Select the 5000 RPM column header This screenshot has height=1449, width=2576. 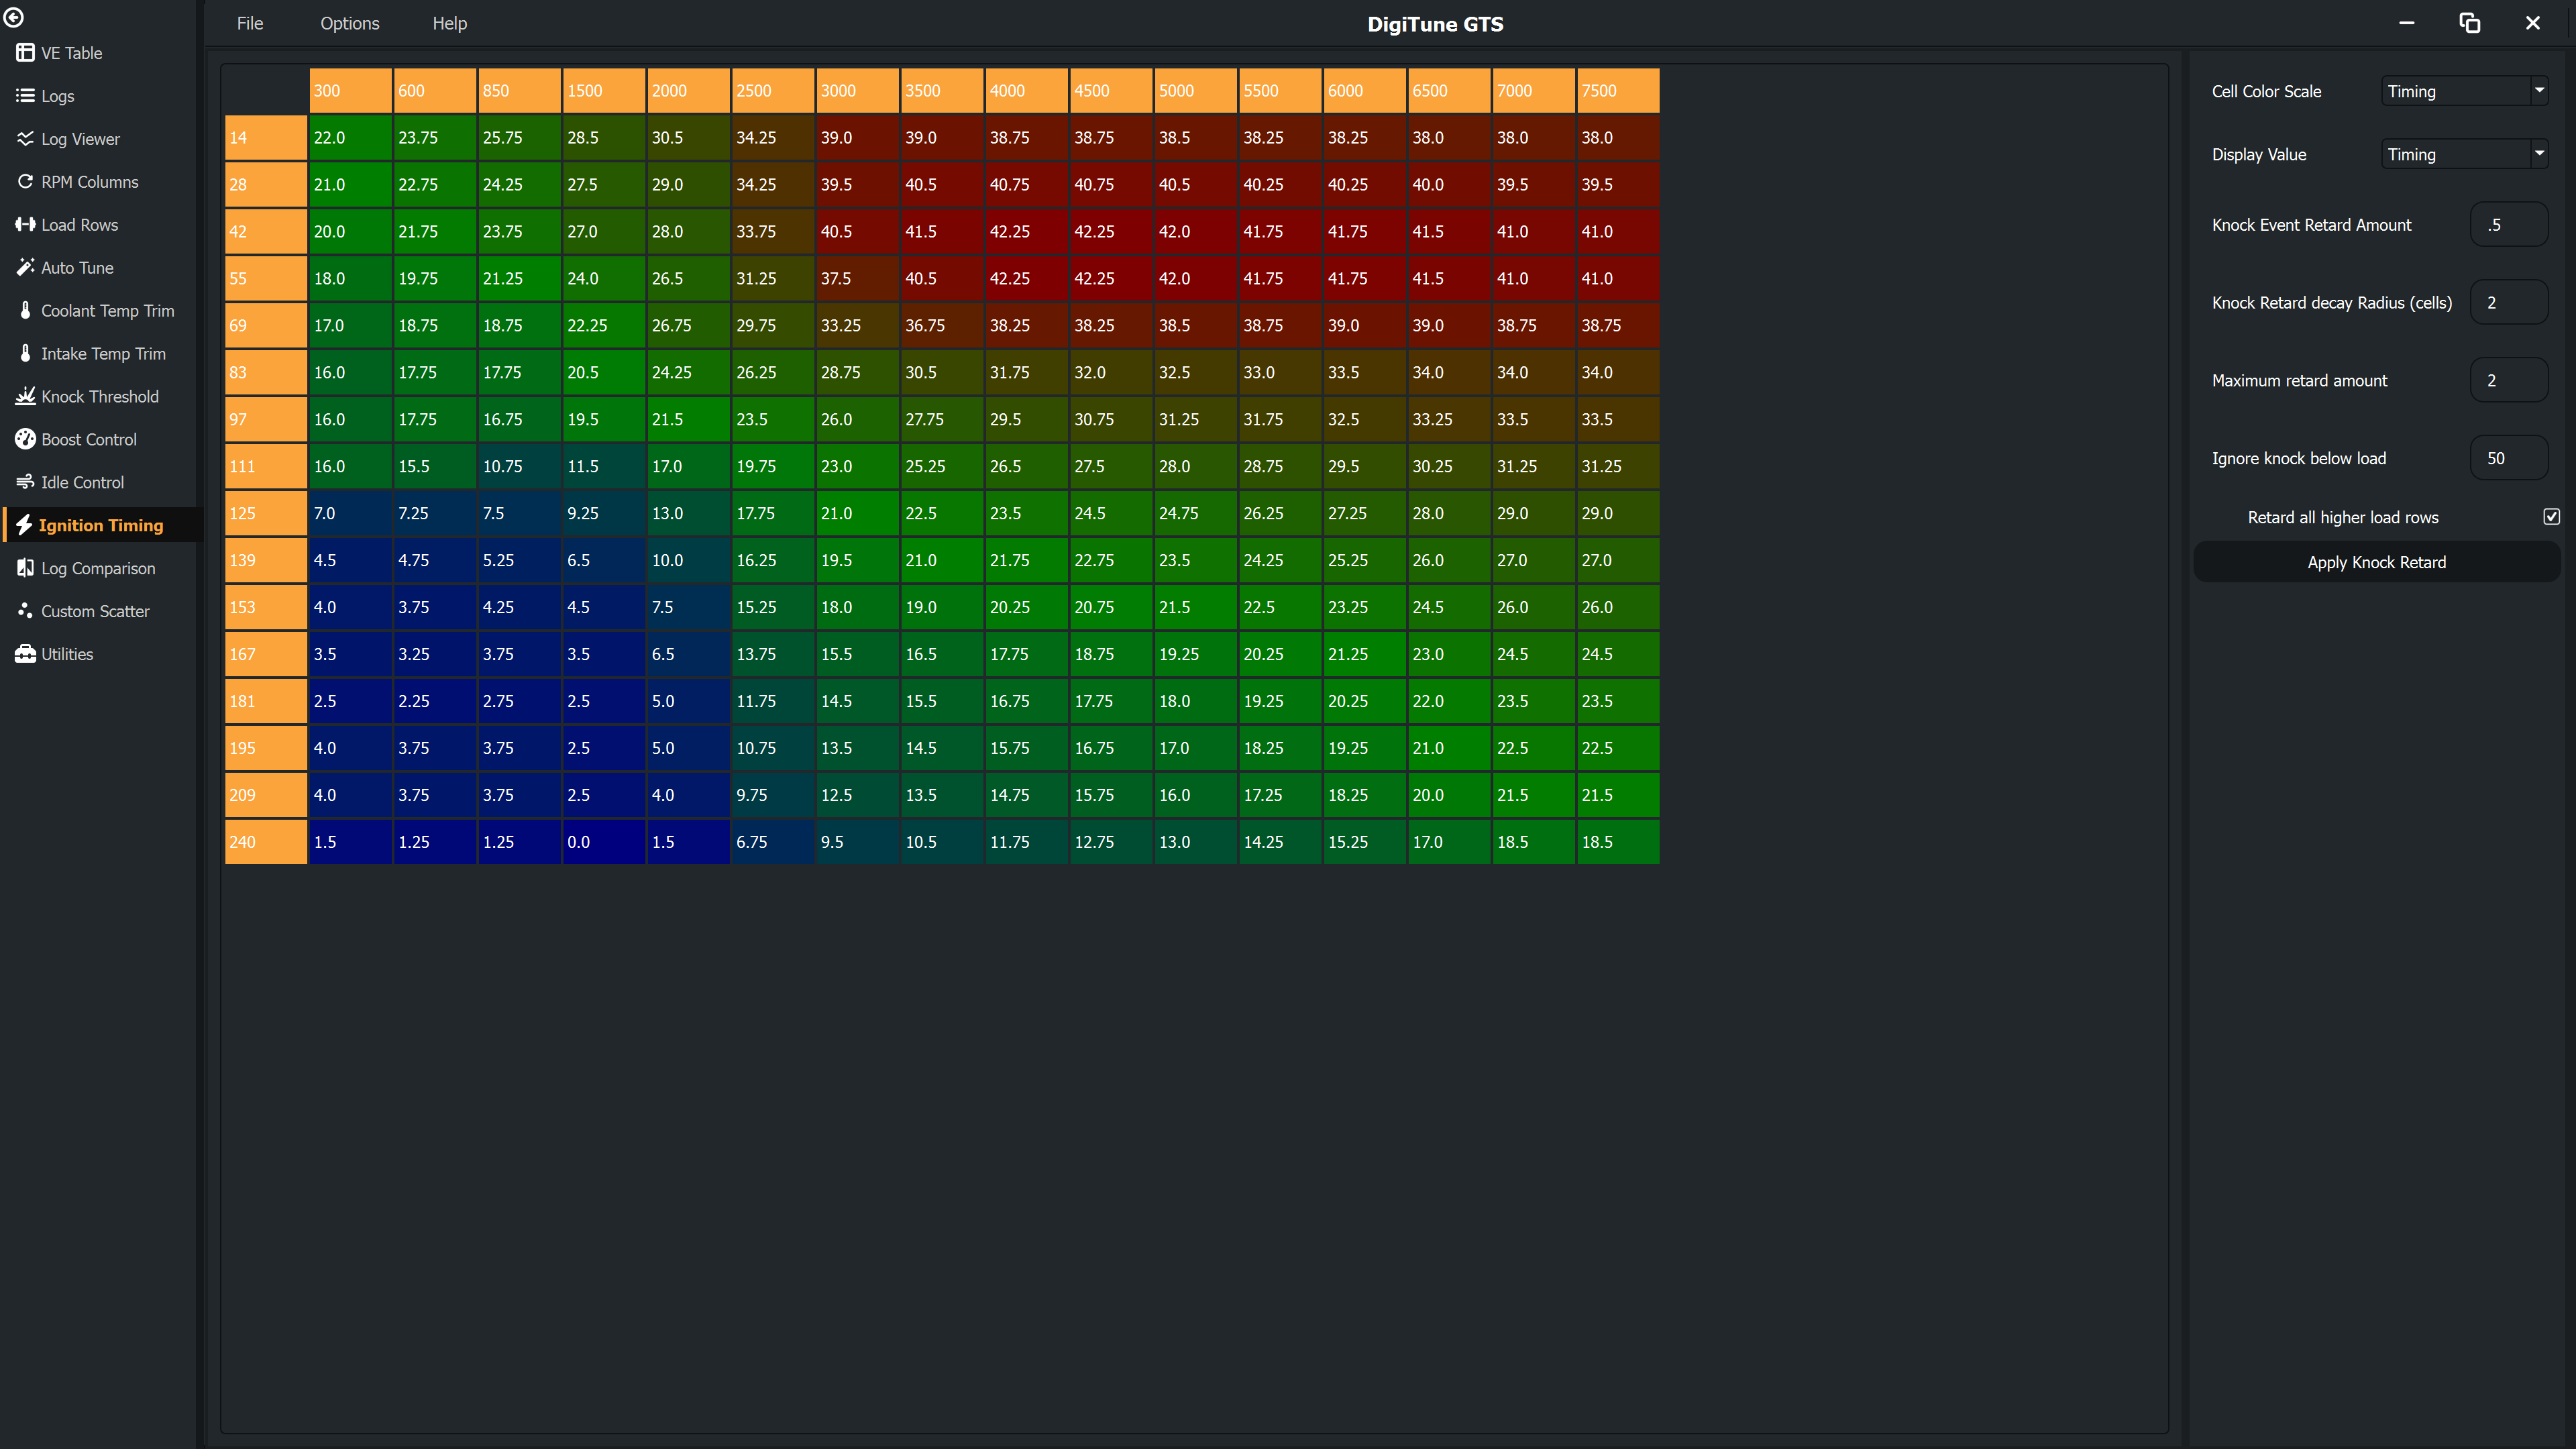pyautogui.click(x=1195, y=90)
